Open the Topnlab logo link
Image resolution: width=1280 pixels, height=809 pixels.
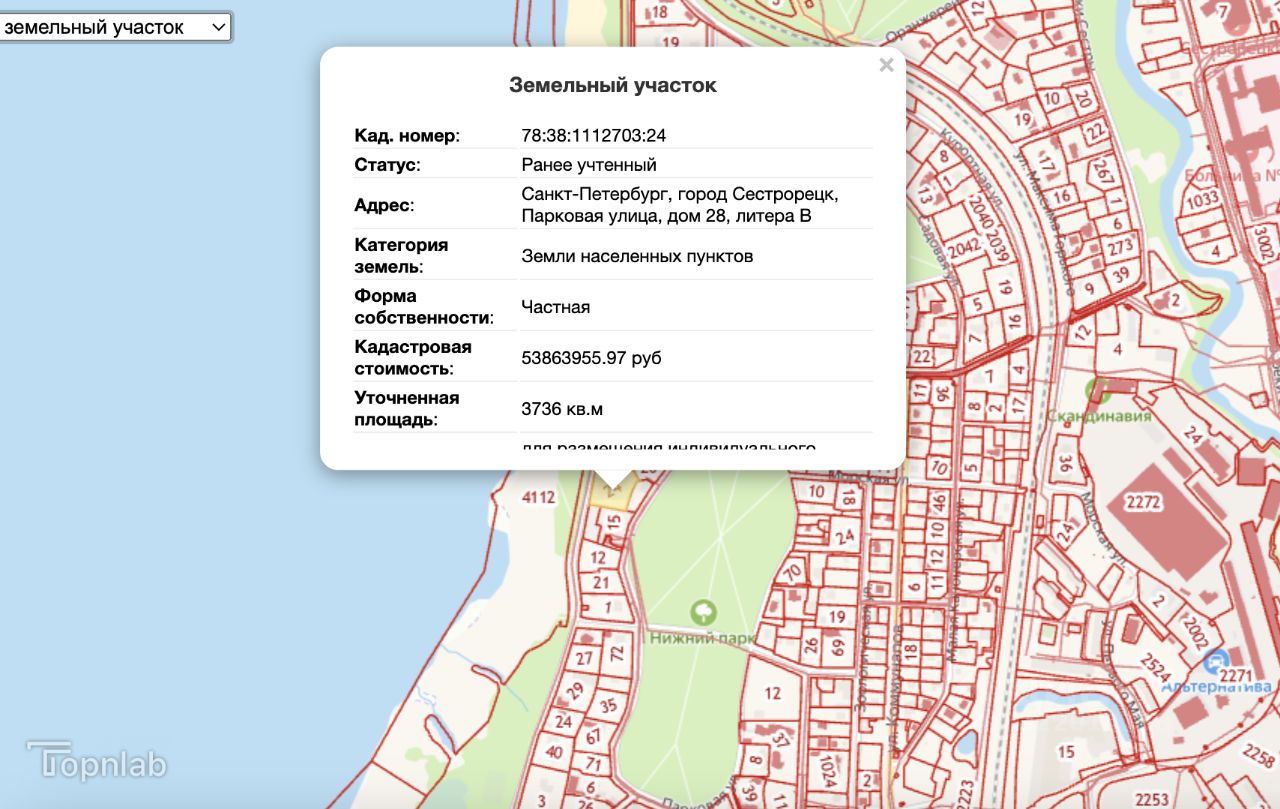[x=97, y=762]
